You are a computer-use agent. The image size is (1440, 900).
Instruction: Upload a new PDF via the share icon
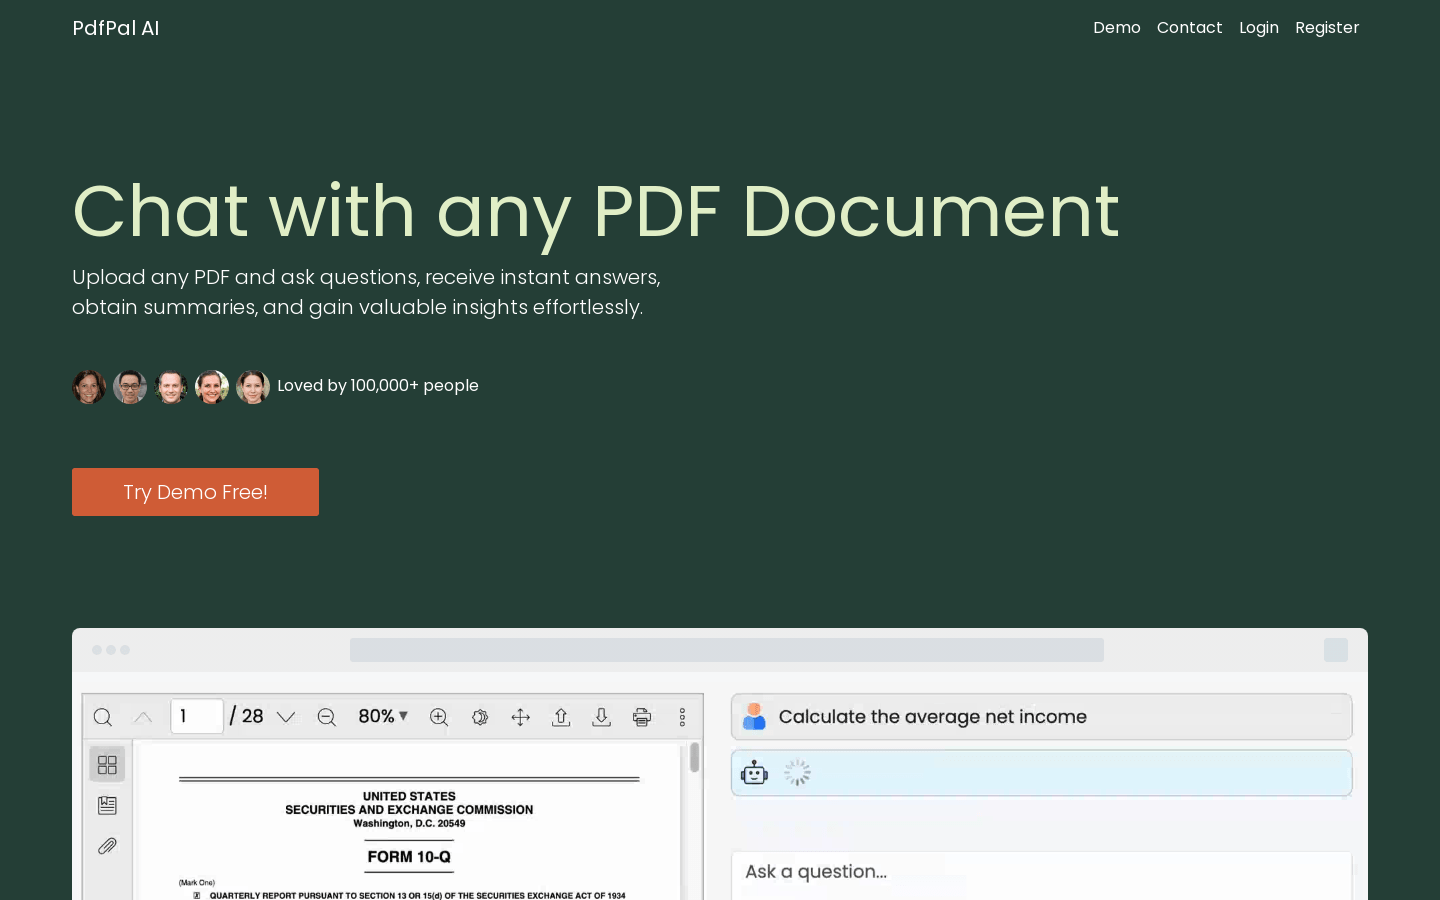coord(561,717)
